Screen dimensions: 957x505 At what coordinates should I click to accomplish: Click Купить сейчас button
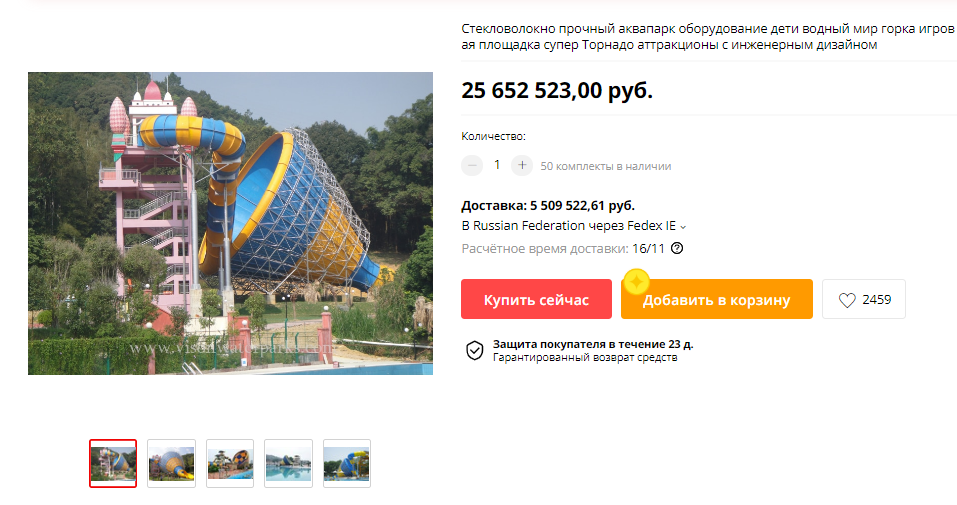click(536, 299)
